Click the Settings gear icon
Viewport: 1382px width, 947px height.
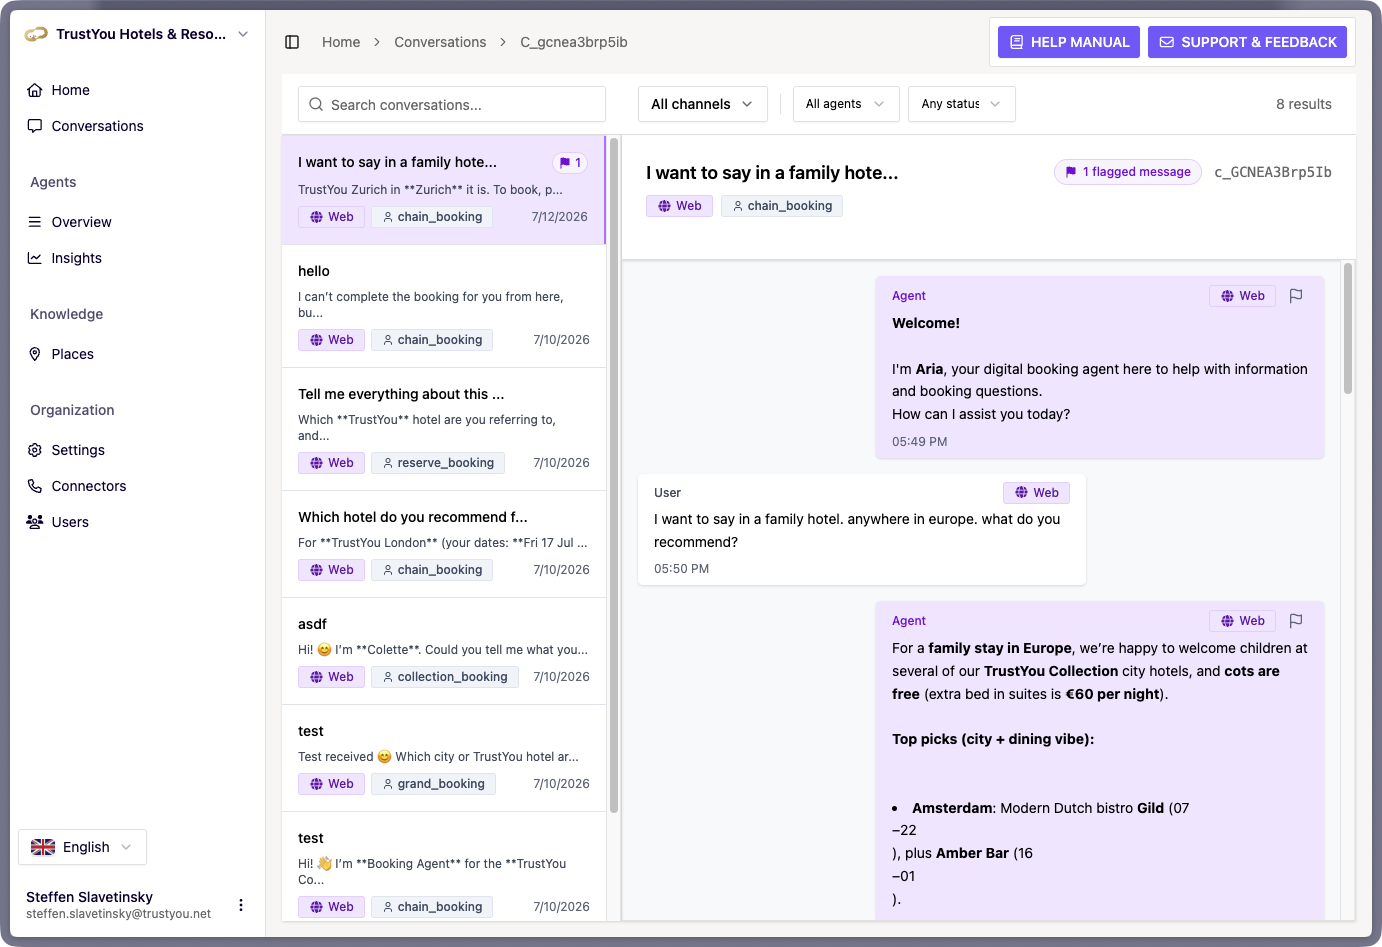[35, 450]
